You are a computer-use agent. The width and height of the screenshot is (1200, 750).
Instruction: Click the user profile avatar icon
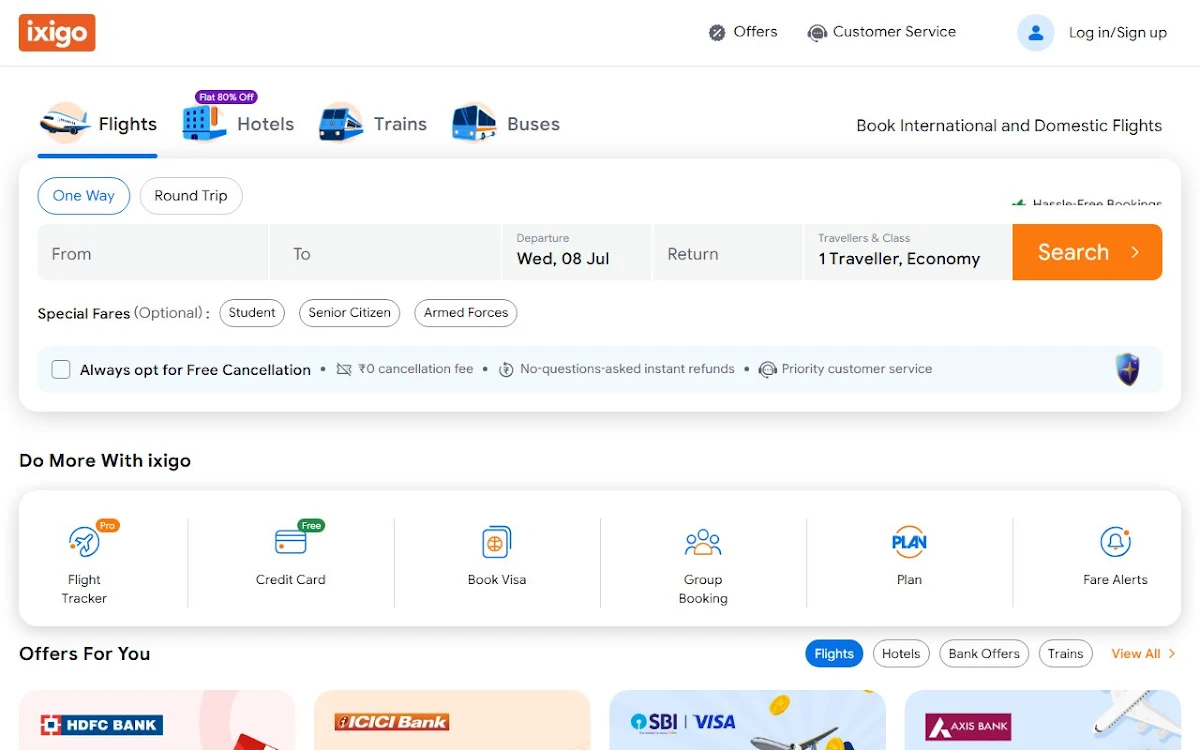1036,33
